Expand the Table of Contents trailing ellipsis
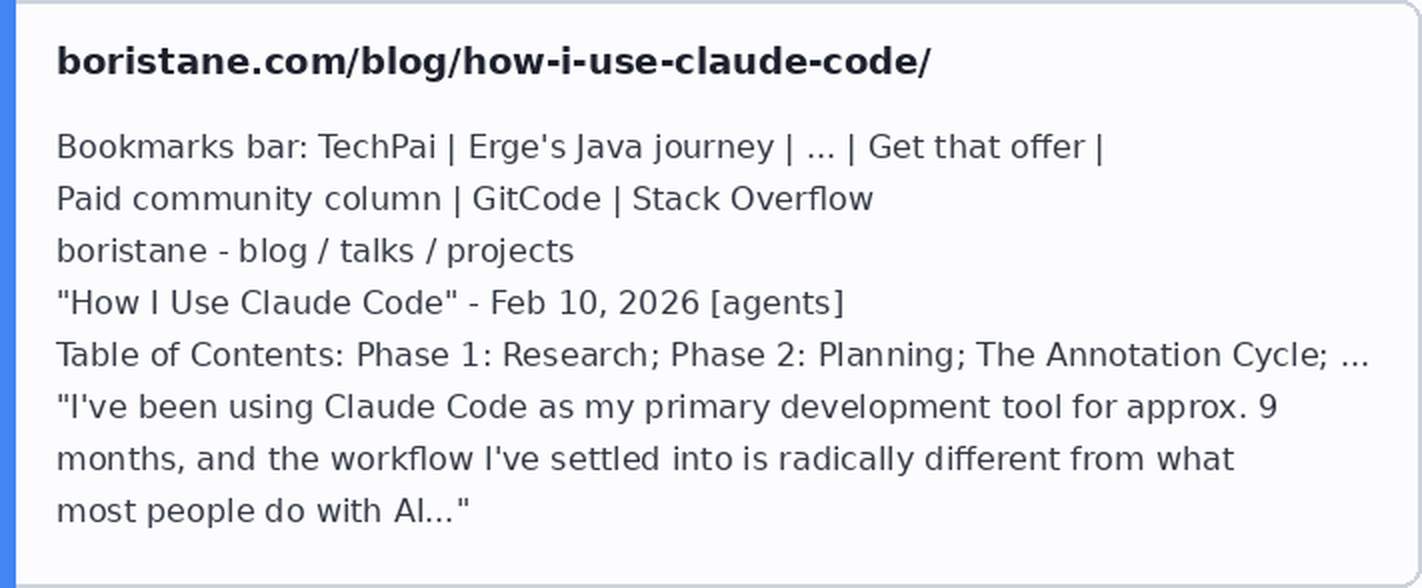The width and height of the screenshot is (1422, 588). (x=1355, y=355)
